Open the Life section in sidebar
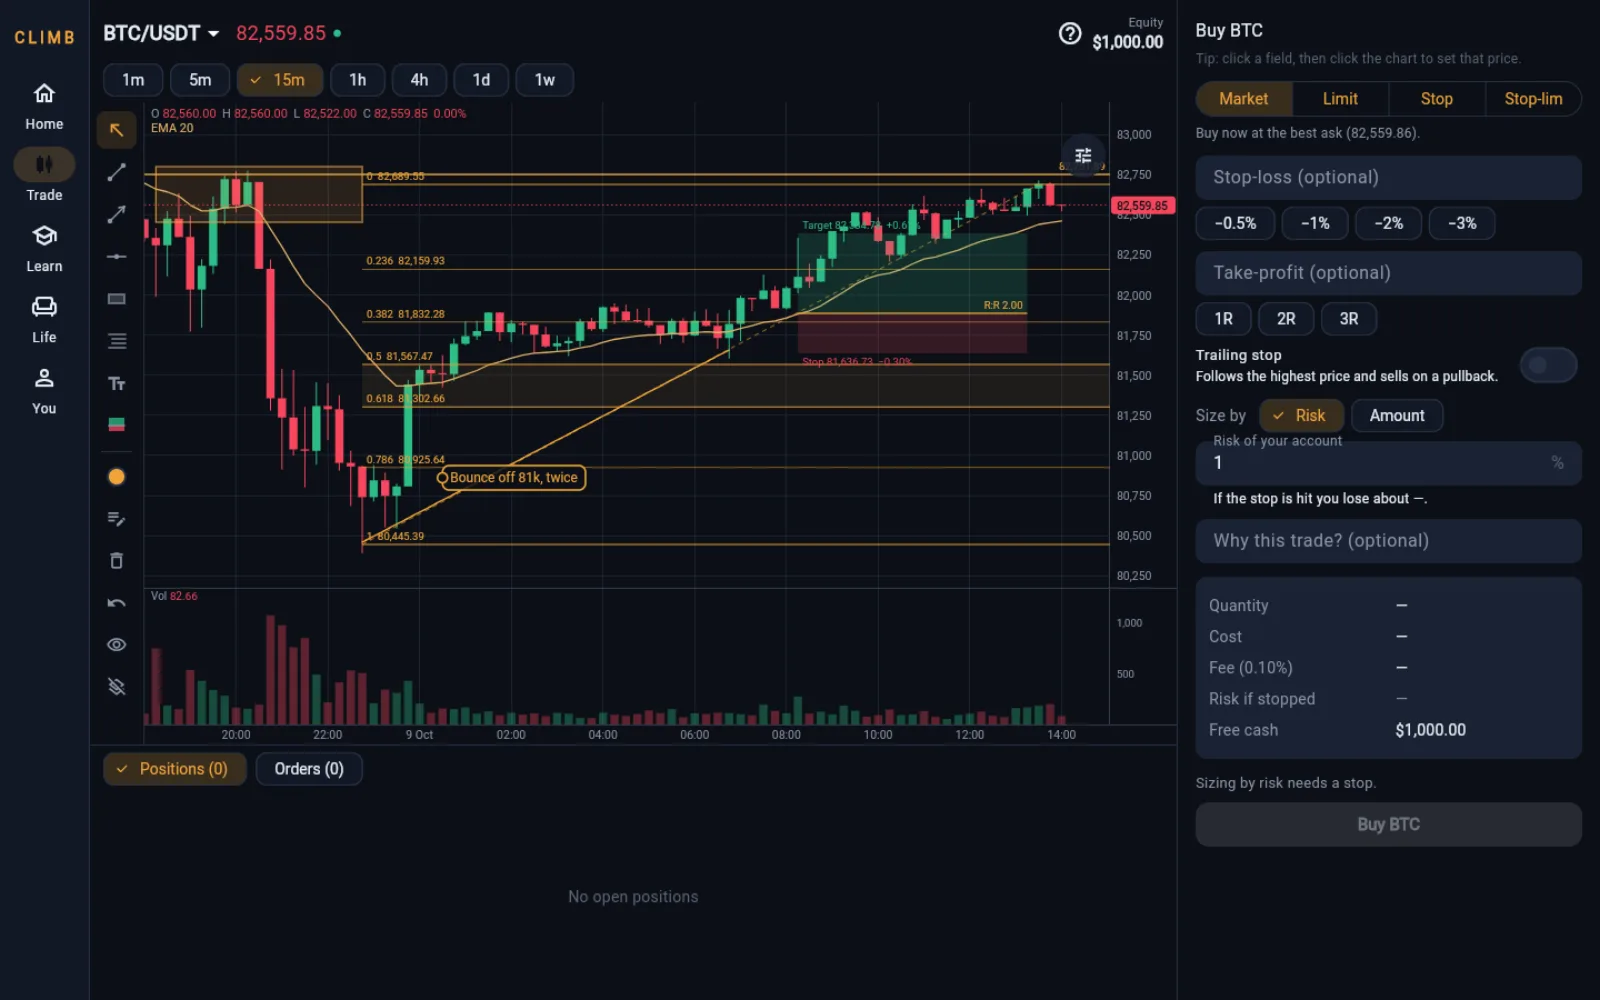The width and height of the screenshot is (1600, 1000). pyautogui.click(x=44, y=320)
